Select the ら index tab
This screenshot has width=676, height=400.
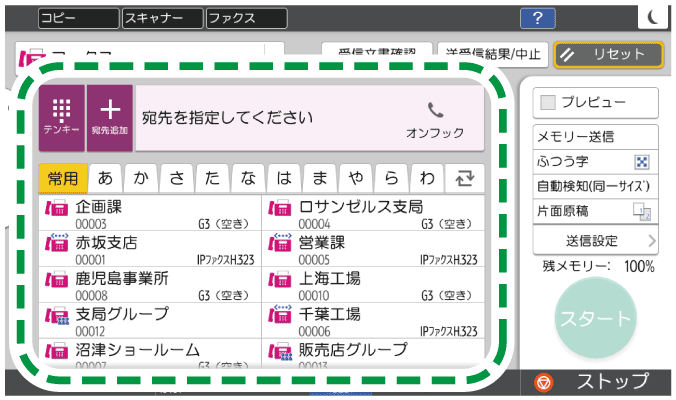point(392,178)
